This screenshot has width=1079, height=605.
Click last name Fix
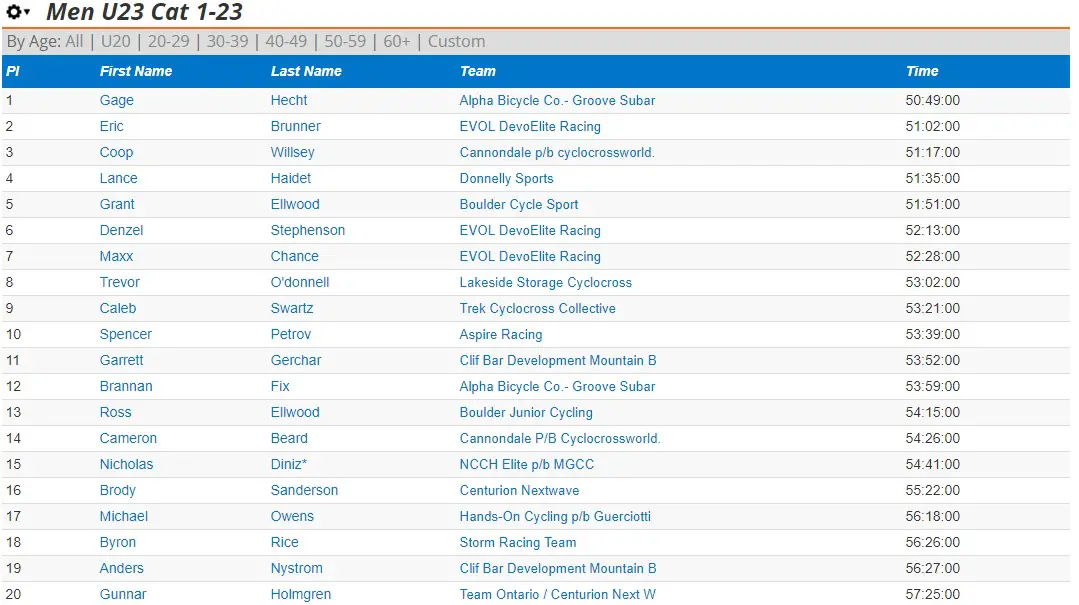280,387
